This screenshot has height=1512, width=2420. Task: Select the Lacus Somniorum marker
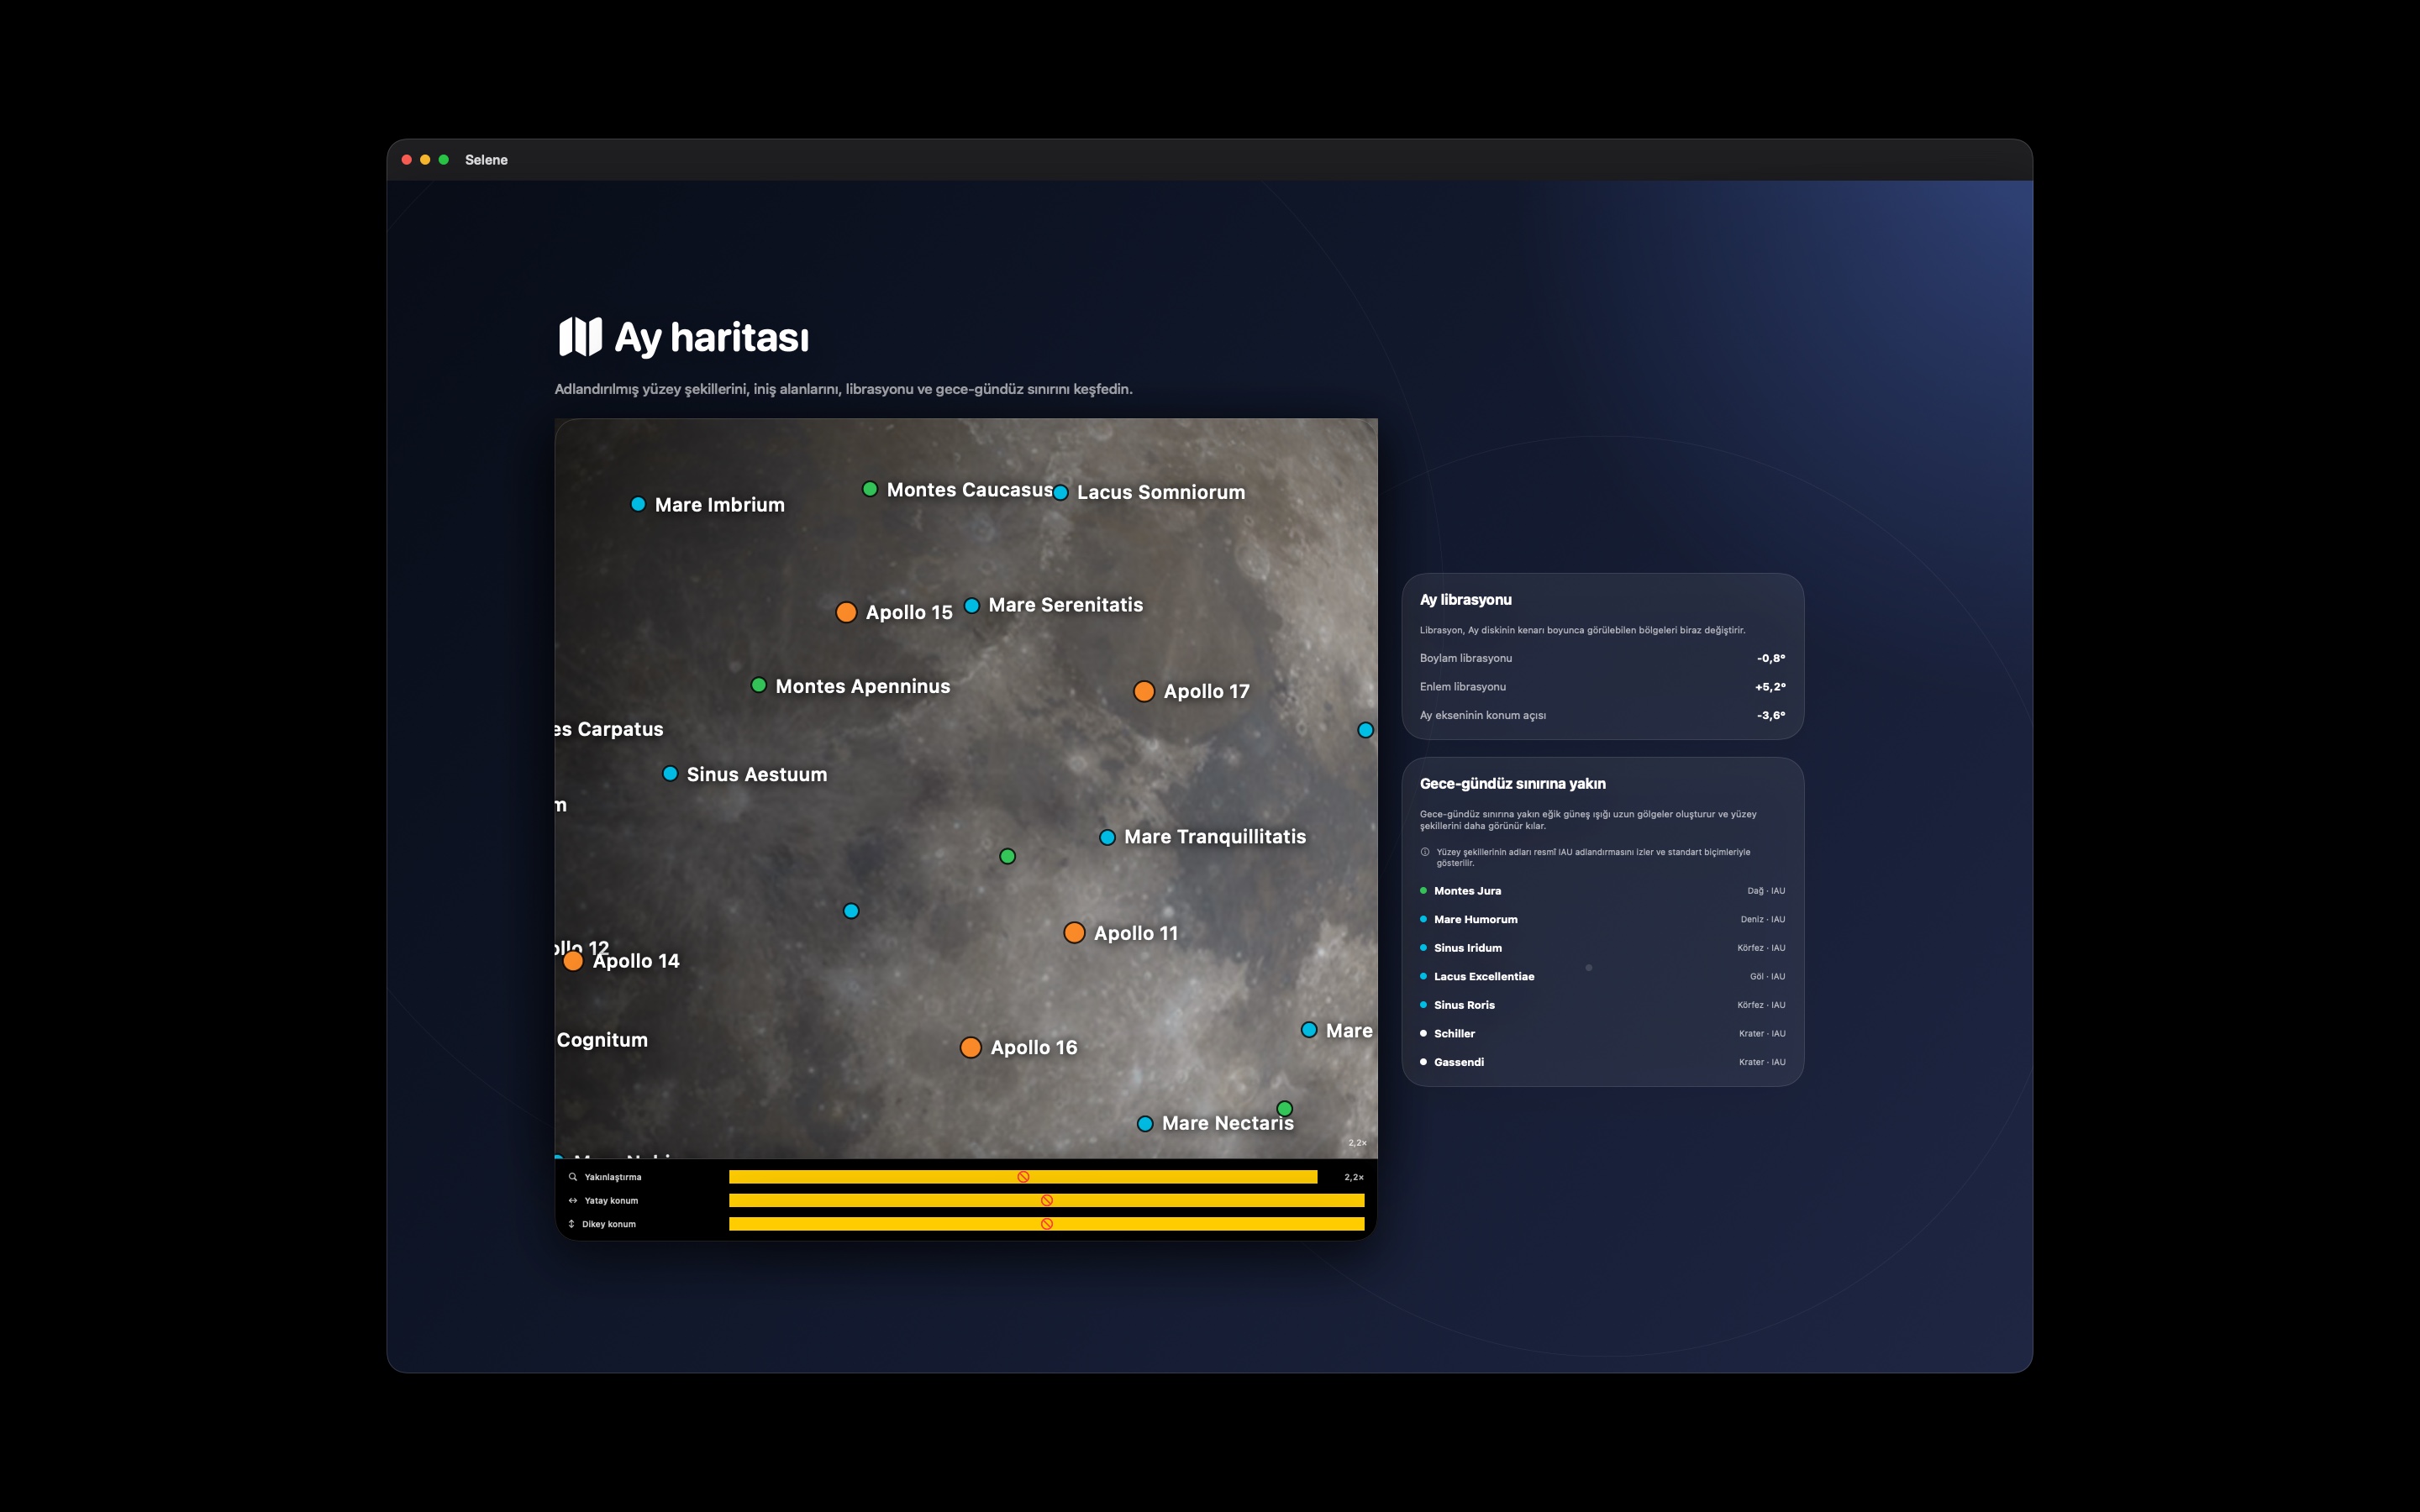coord(1061,492)
